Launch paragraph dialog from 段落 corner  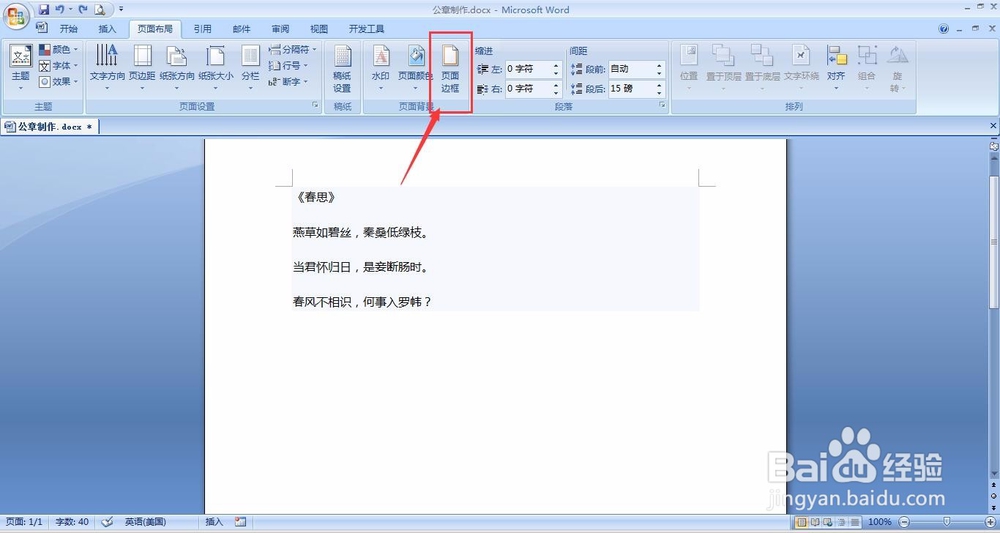pos(662,106)
